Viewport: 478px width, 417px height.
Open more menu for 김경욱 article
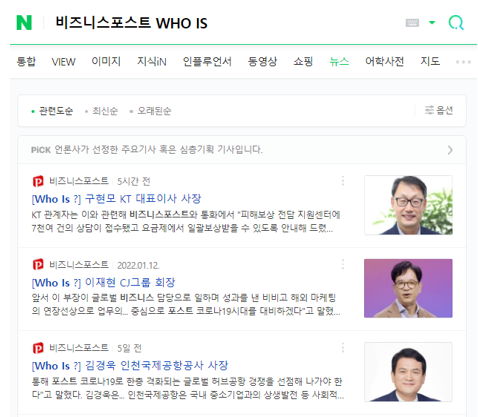(x=343, y=348)
